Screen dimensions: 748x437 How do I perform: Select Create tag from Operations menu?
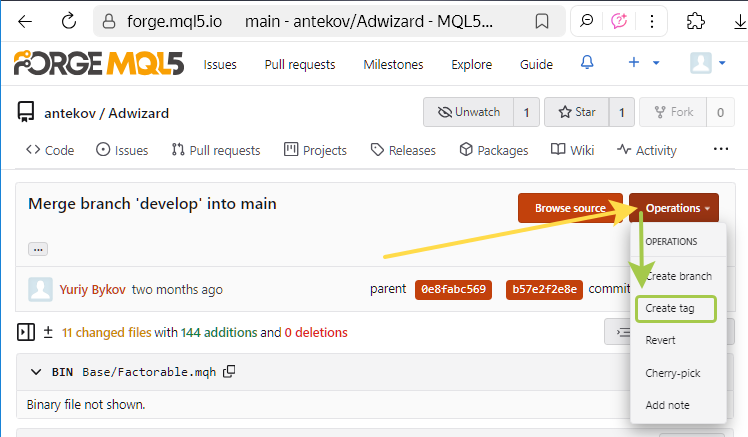[675, 308]
